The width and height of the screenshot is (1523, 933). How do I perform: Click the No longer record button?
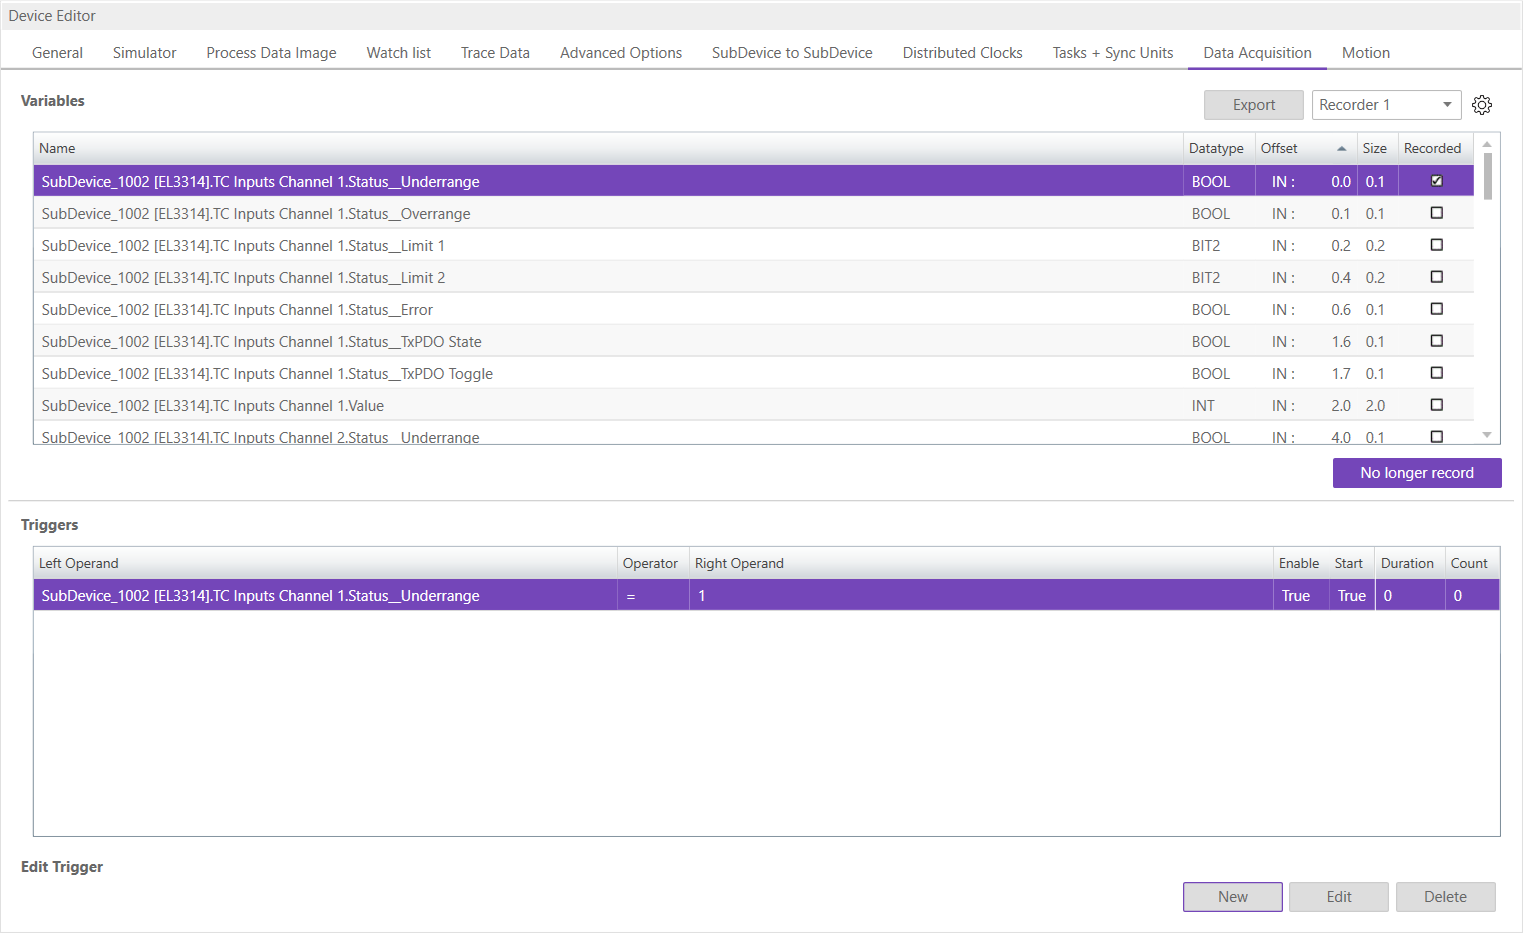point(1416,473)
